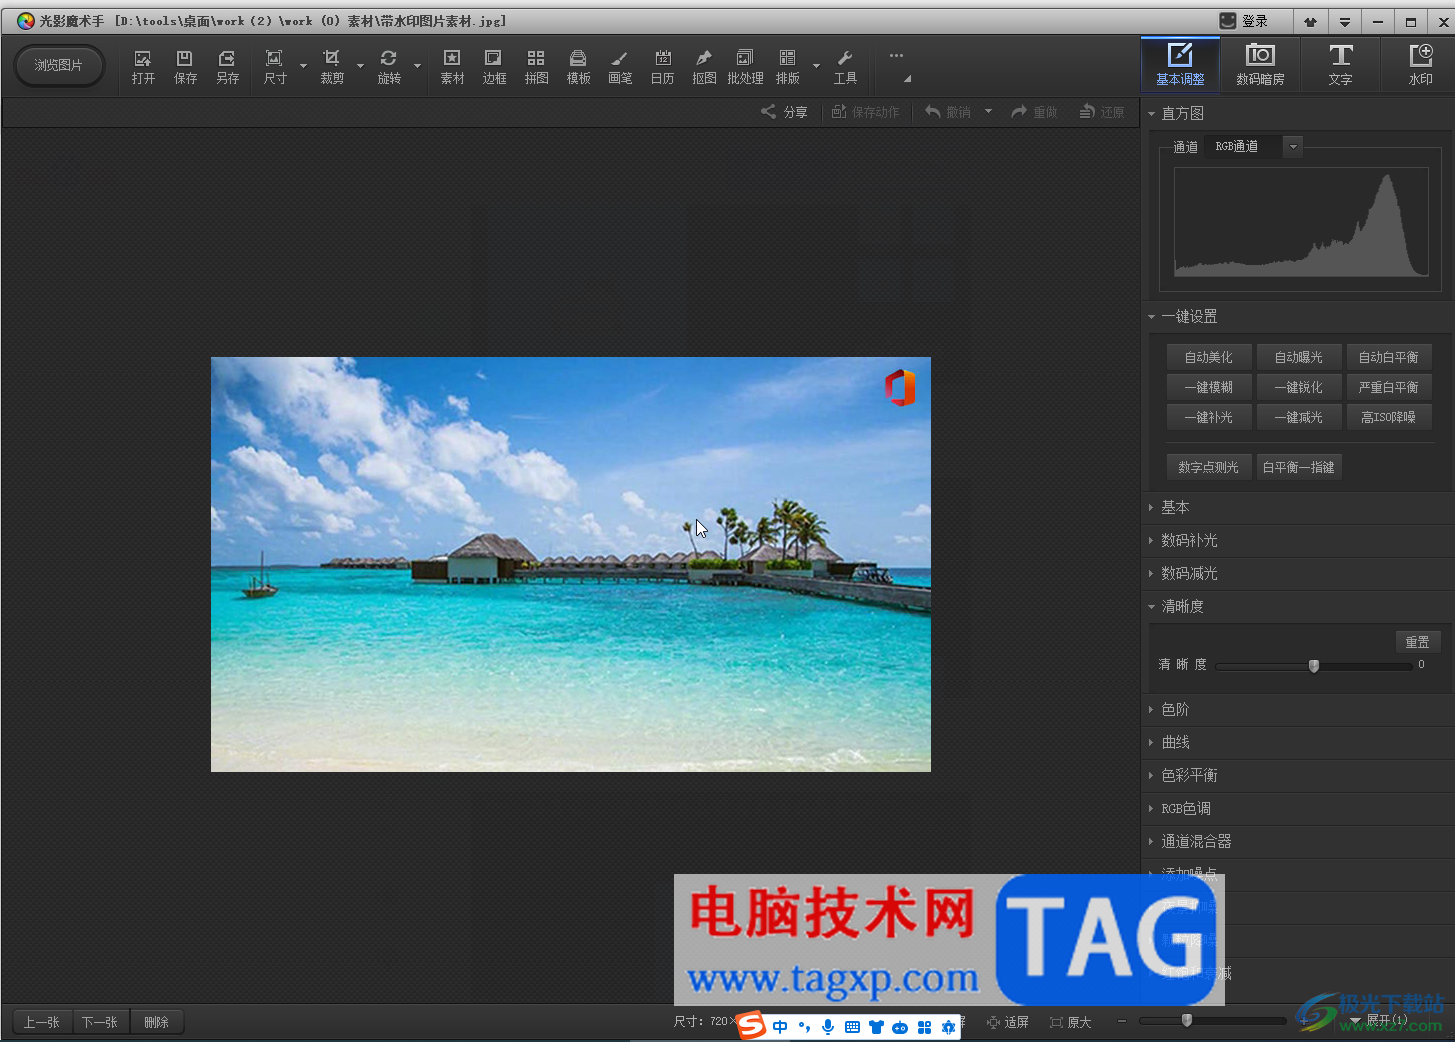Select the 裁剪 (Crop) tool
Viewport: 1455px width, 1042px height.
tap(332, 67)
